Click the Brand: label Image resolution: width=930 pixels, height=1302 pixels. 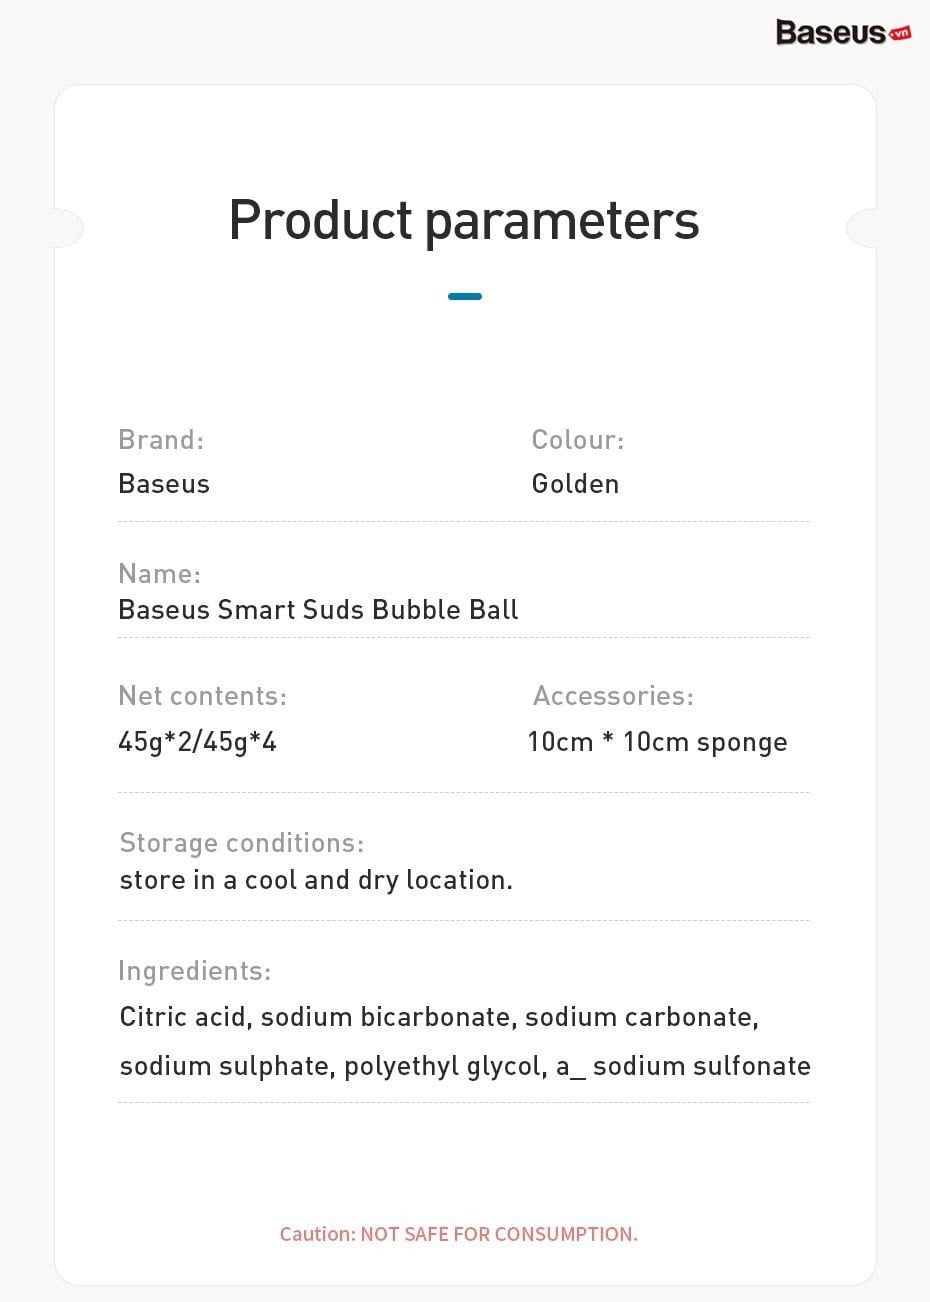(x=161, y=440)
